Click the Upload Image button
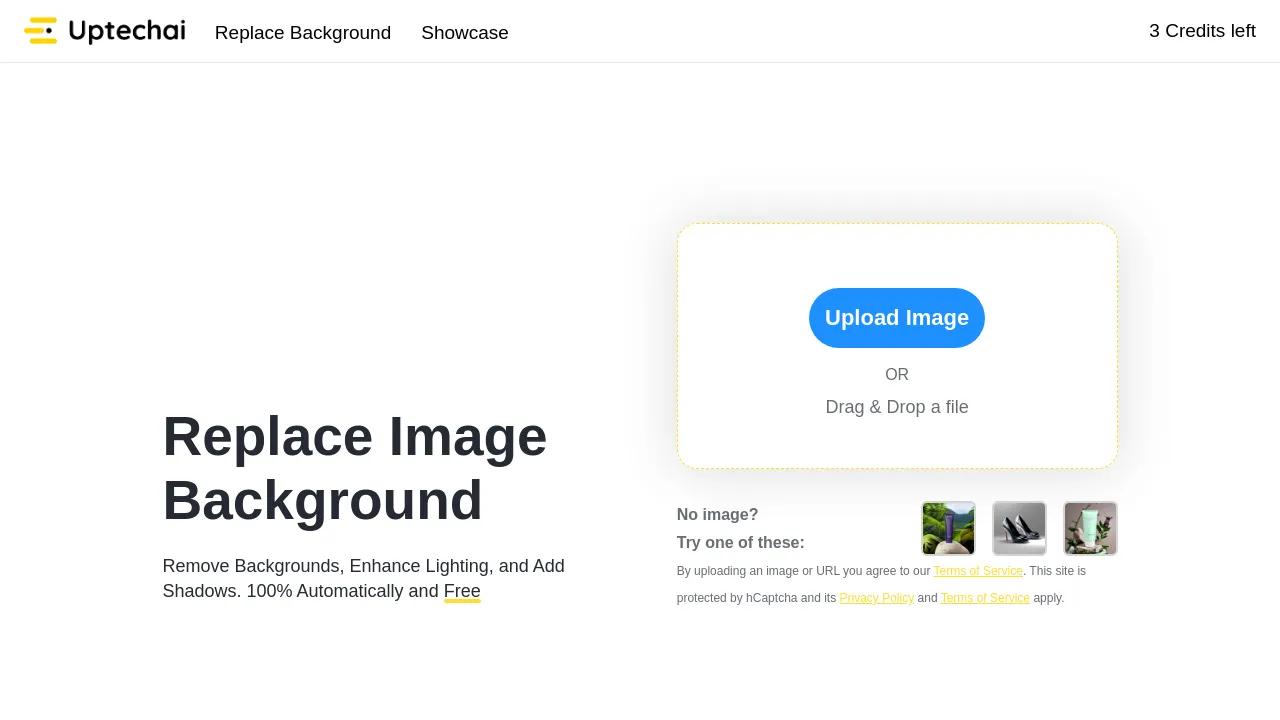Viewport: 1280px width, 720px height. coord(897,318)
